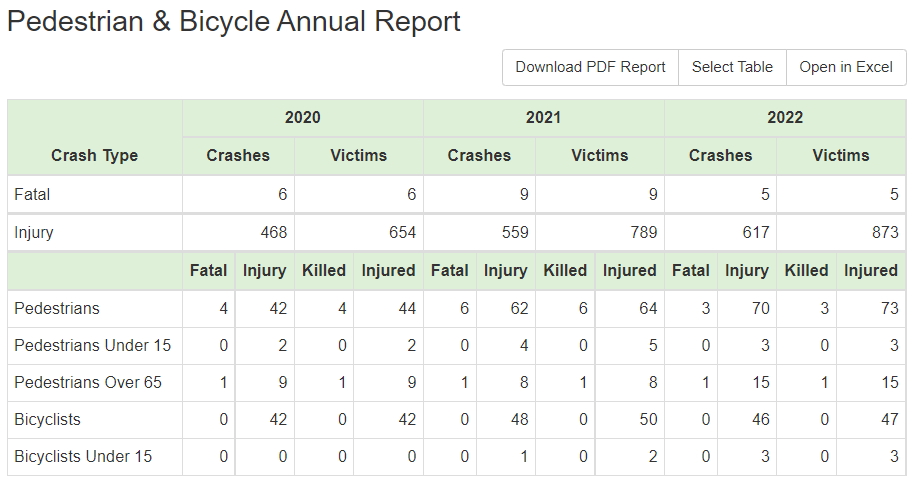Viewport: 914px width, 486px height.
Task: Click the Pedestrians Under 15 row label
Action: click(x=92, y=346)
